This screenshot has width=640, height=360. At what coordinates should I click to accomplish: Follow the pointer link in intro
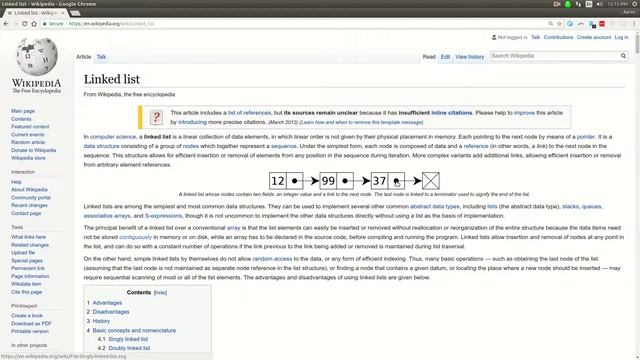tap(586, 137)
